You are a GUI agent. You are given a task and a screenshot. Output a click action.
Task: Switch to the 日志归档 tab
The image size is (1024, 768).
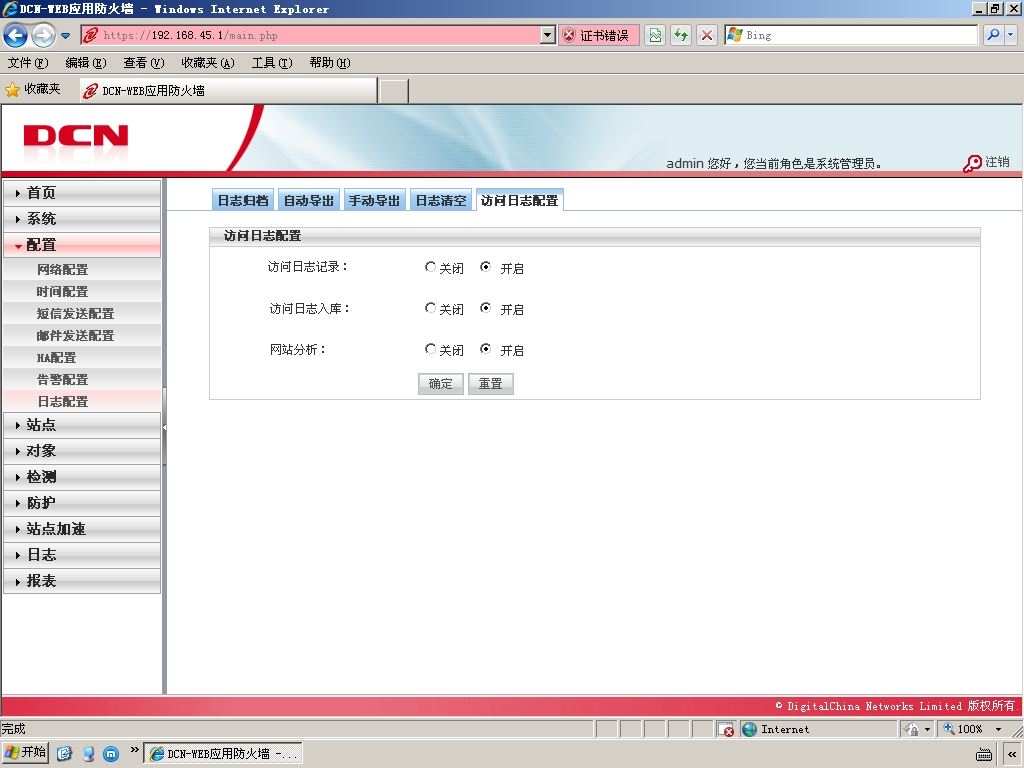[x=243, y=200]
